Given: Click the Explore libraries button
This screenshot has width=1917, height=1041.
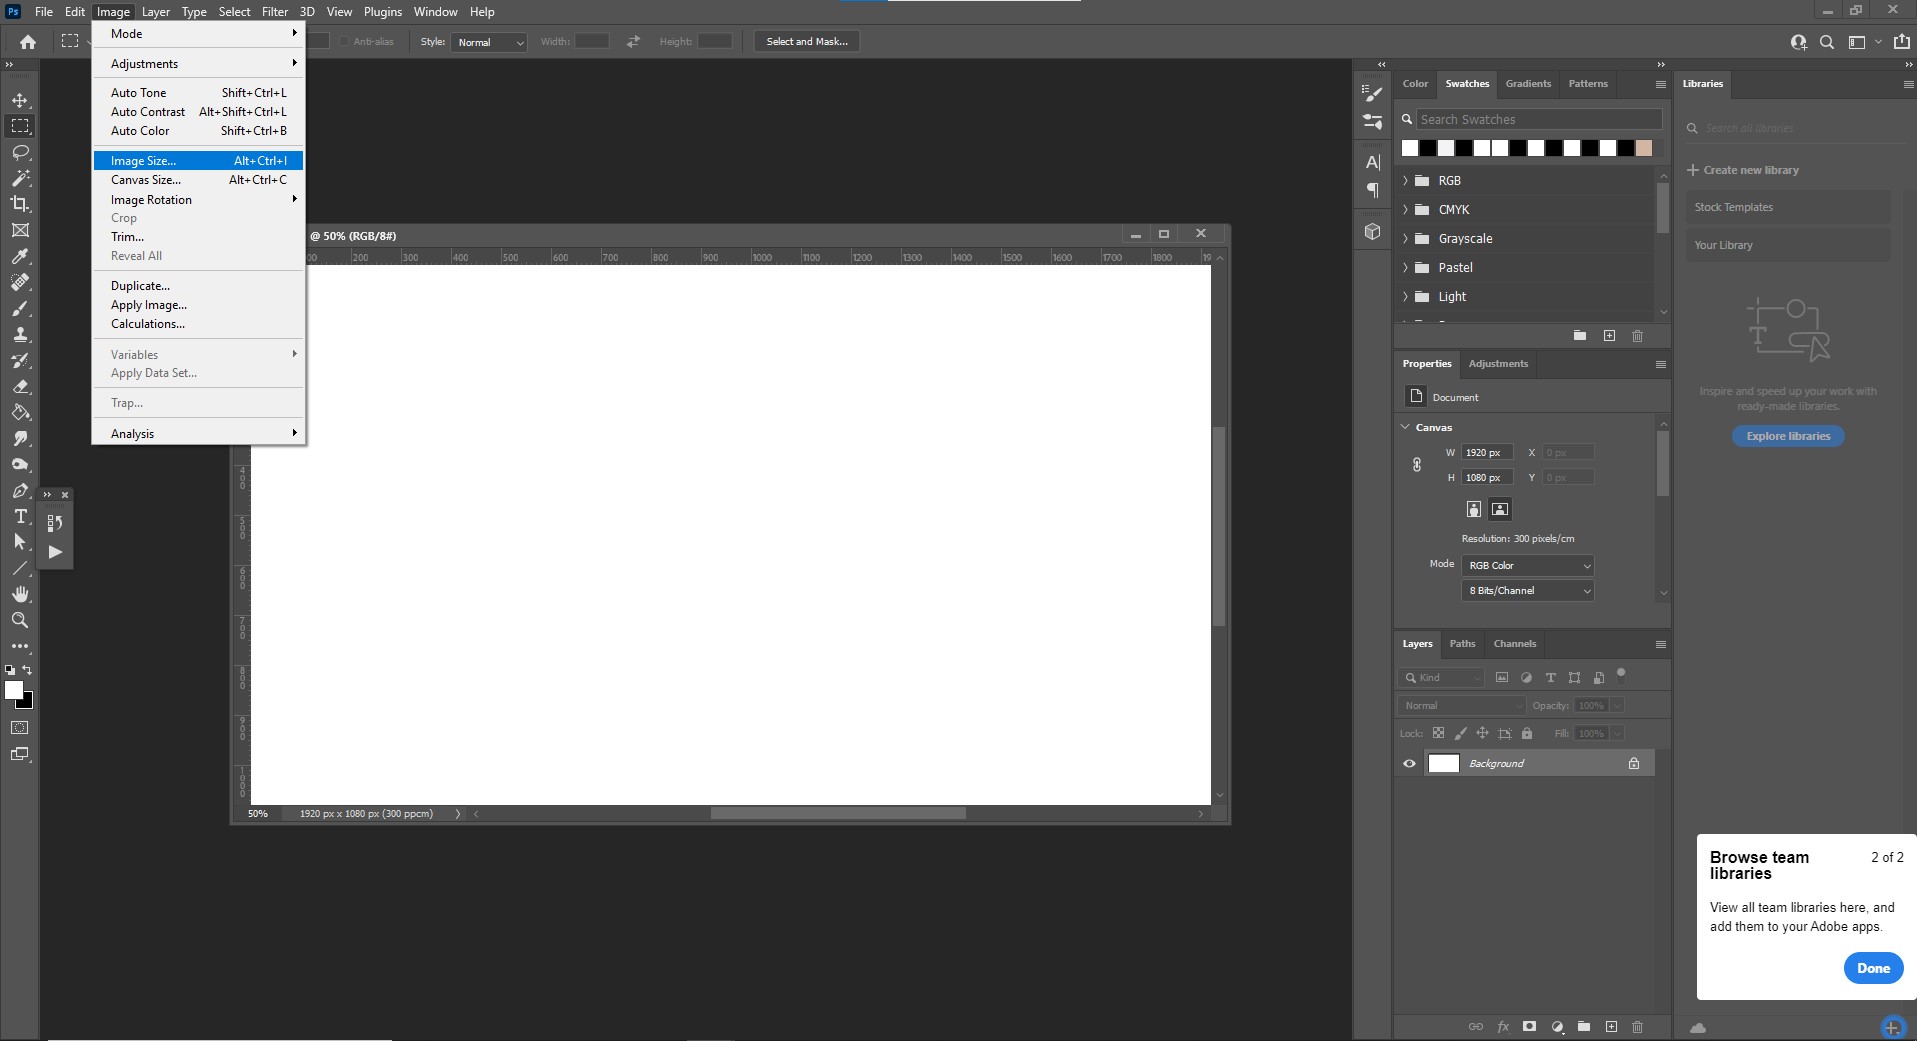Looking at the screenshot, I should coord(1787,436).
